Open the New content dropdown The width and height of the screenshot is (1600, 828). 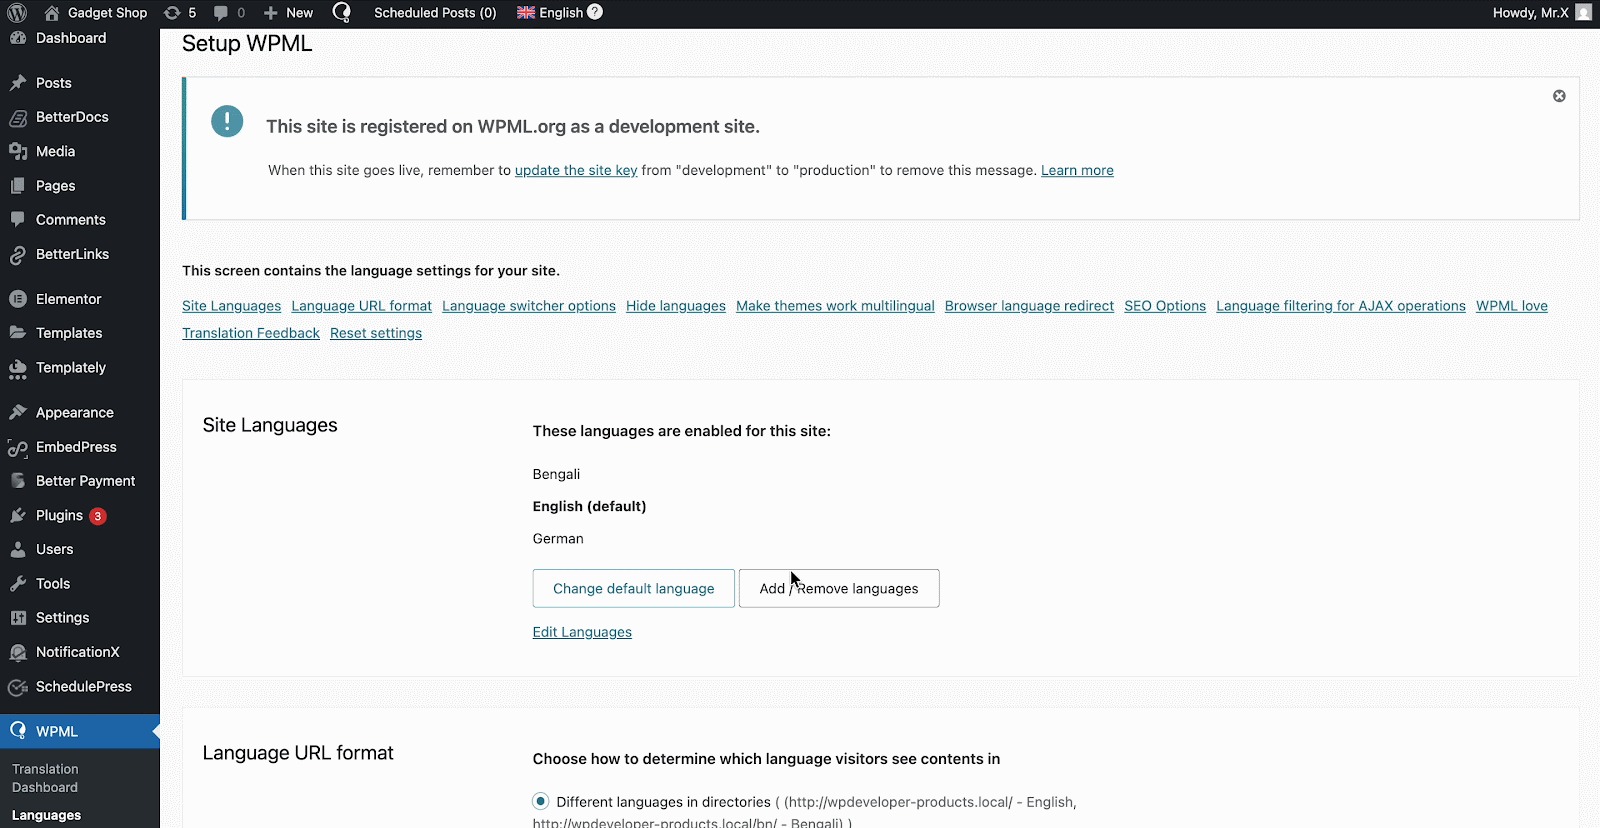click(288, 13)
